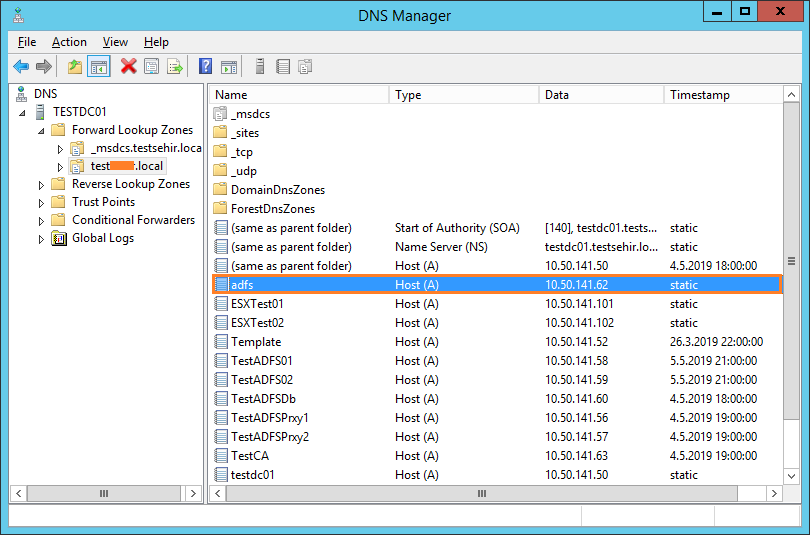Click the Global Logs tree icon

click(59, 238)
